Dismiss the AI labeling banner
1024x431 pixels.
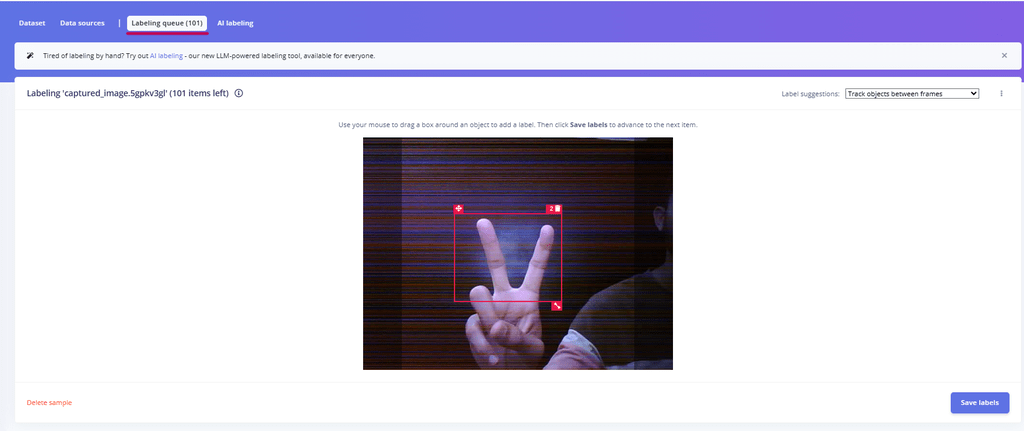[1004, 56]
